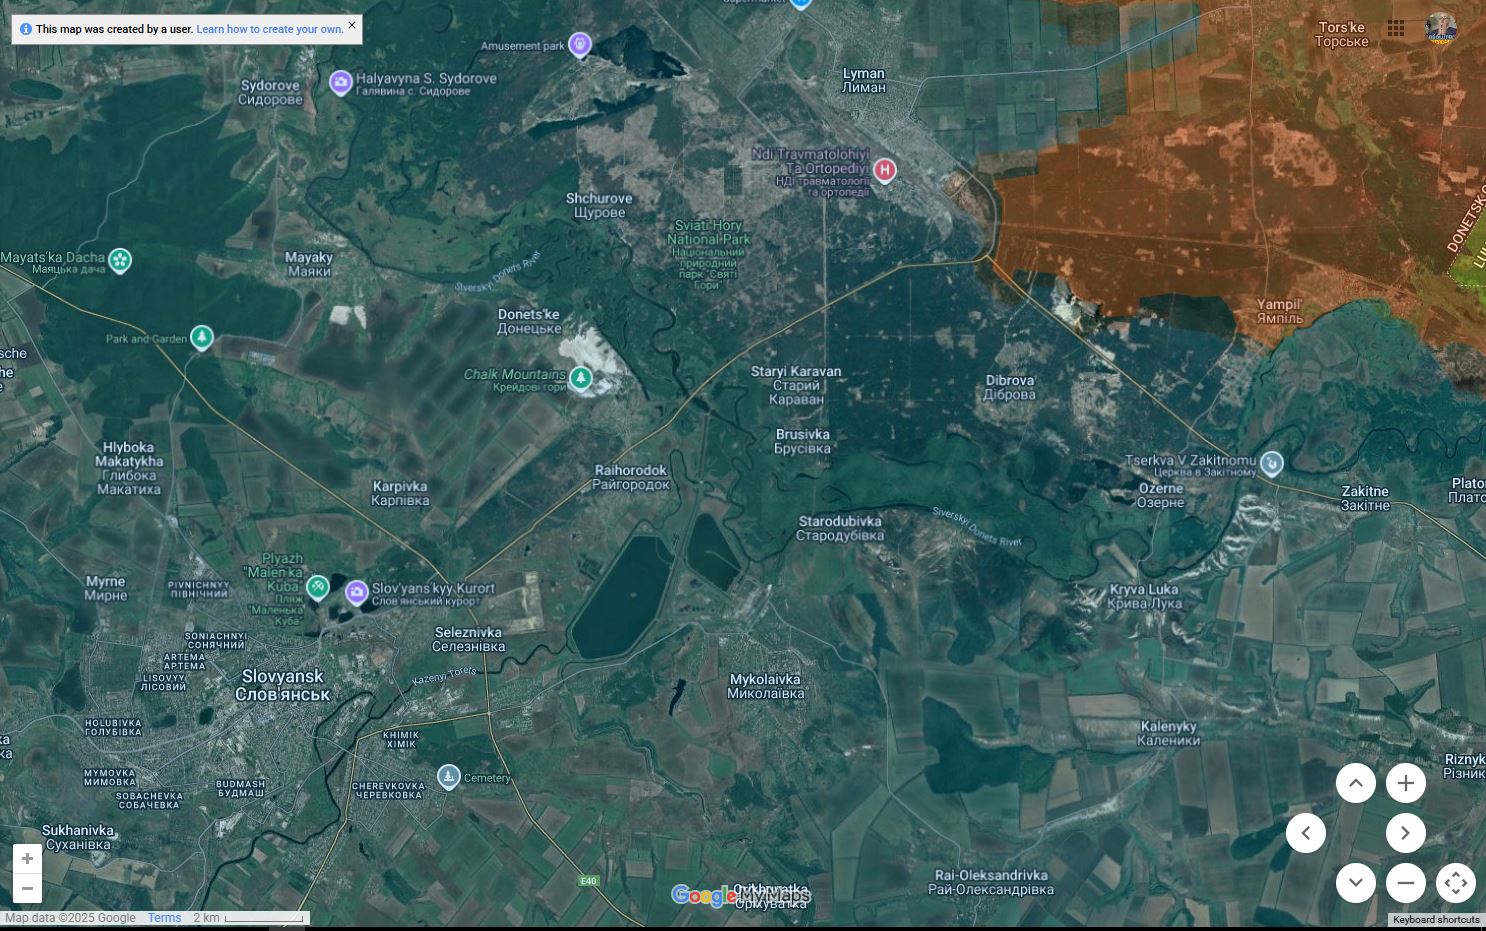The width and height of the screenshot is (1486, 931).
Task: Select the Slov'yans'kyy Kurort photo marker
Action: tap(357, 593)
